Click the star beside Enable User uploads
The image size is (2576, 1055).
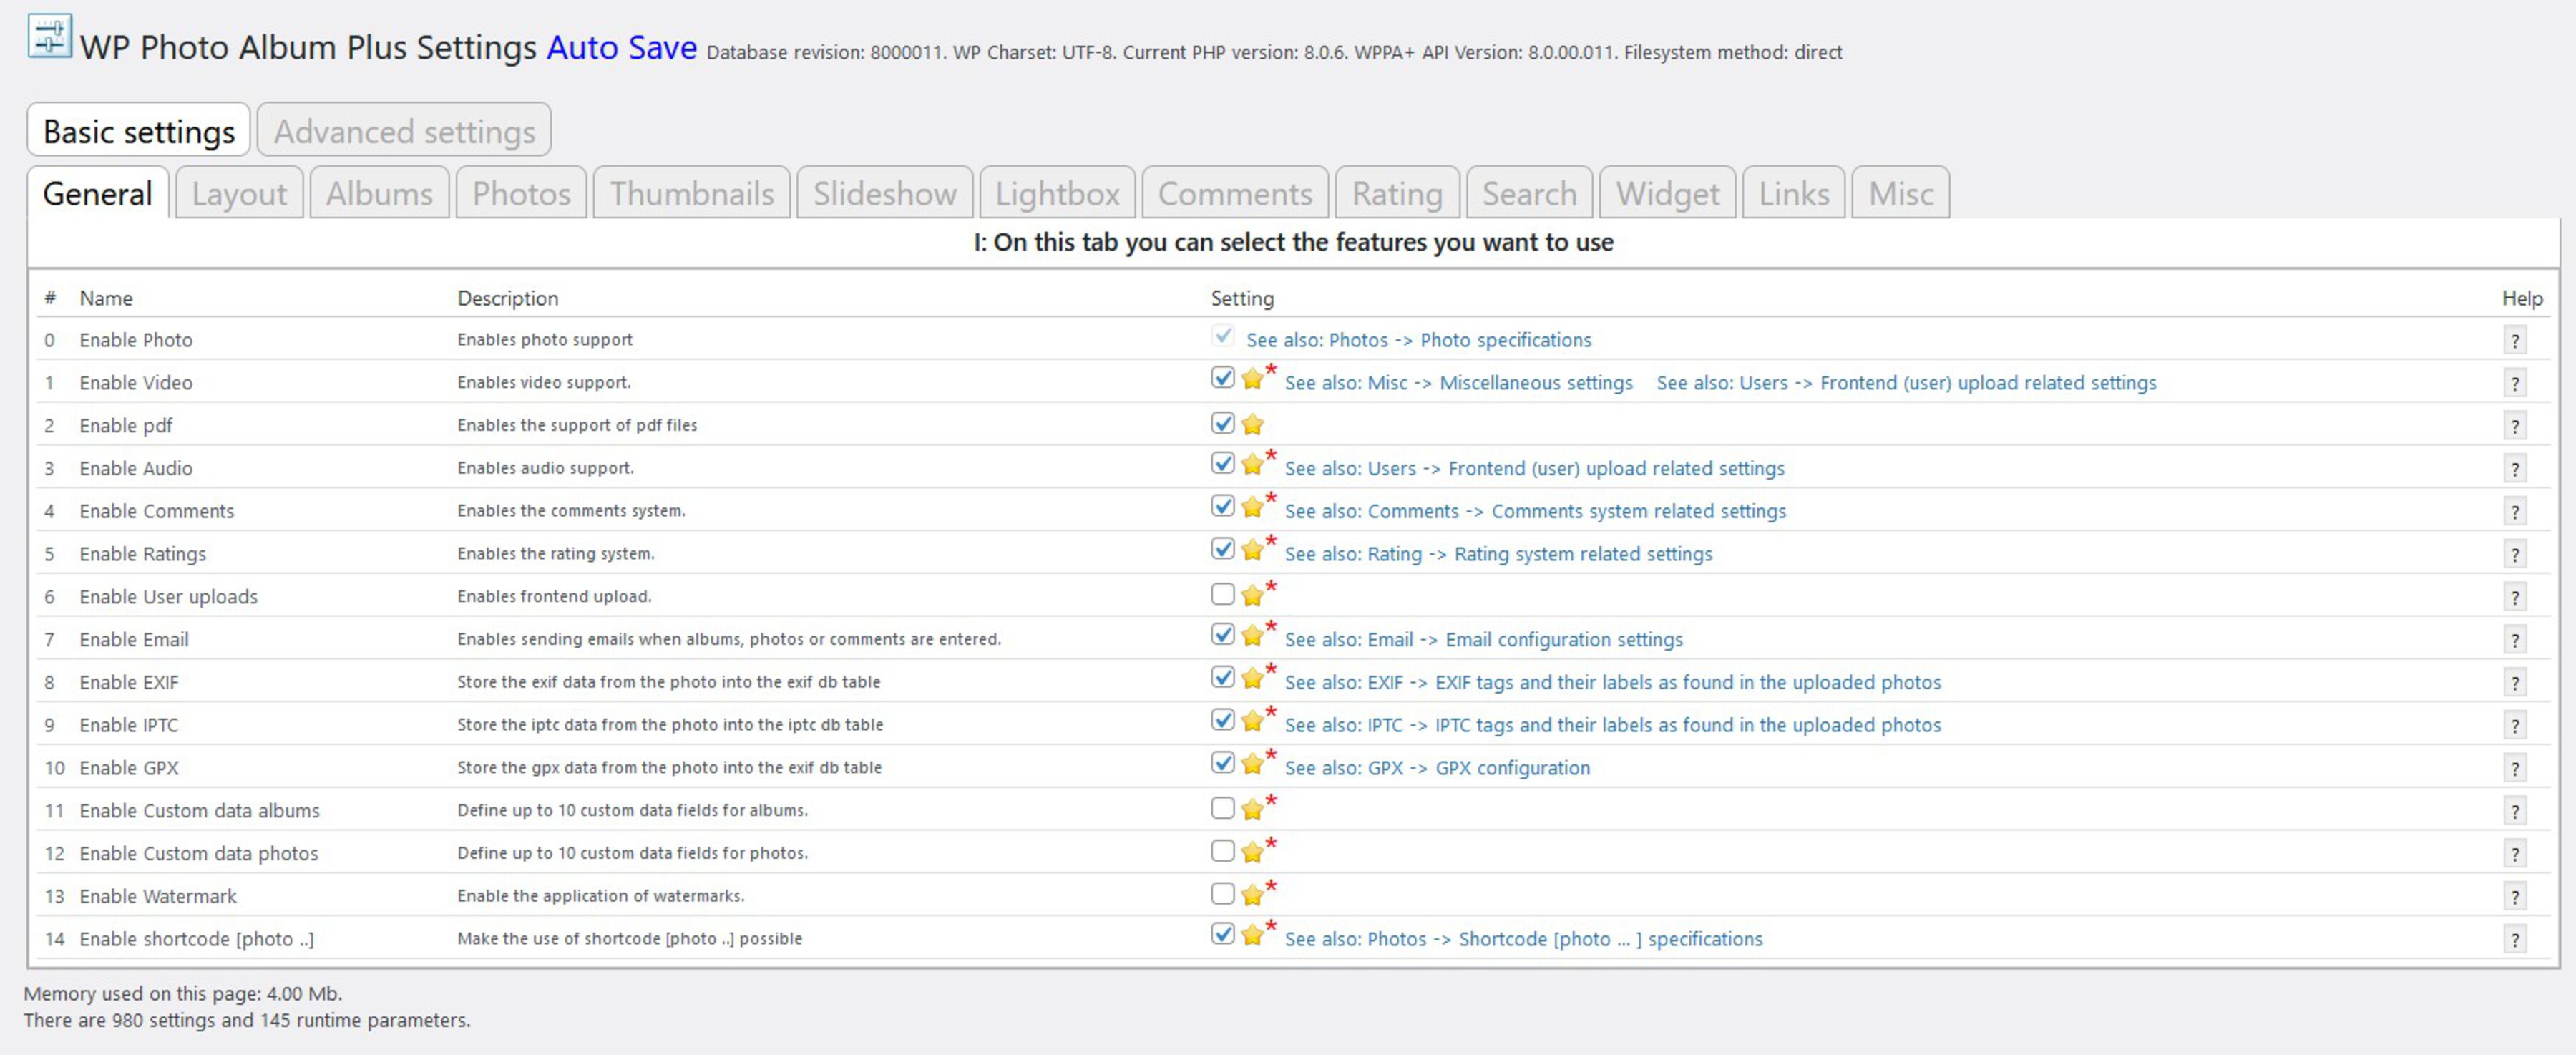tap(1253, 594)
